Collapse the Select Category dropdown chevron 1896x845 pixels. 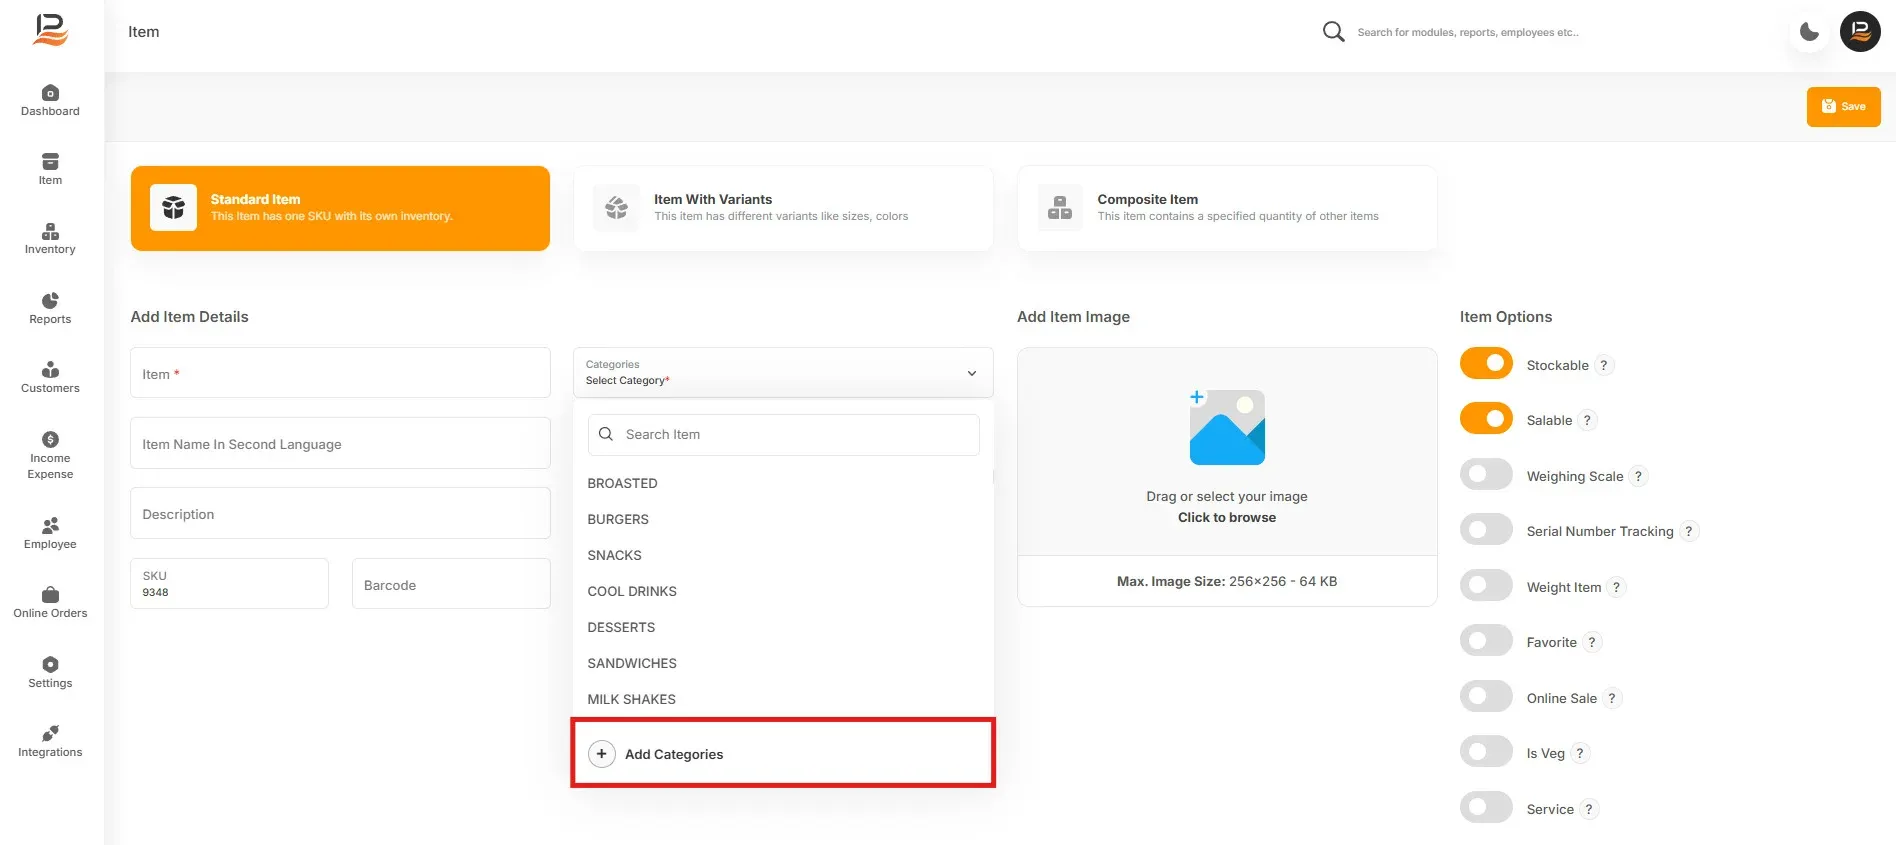click(x=971, y=373)
